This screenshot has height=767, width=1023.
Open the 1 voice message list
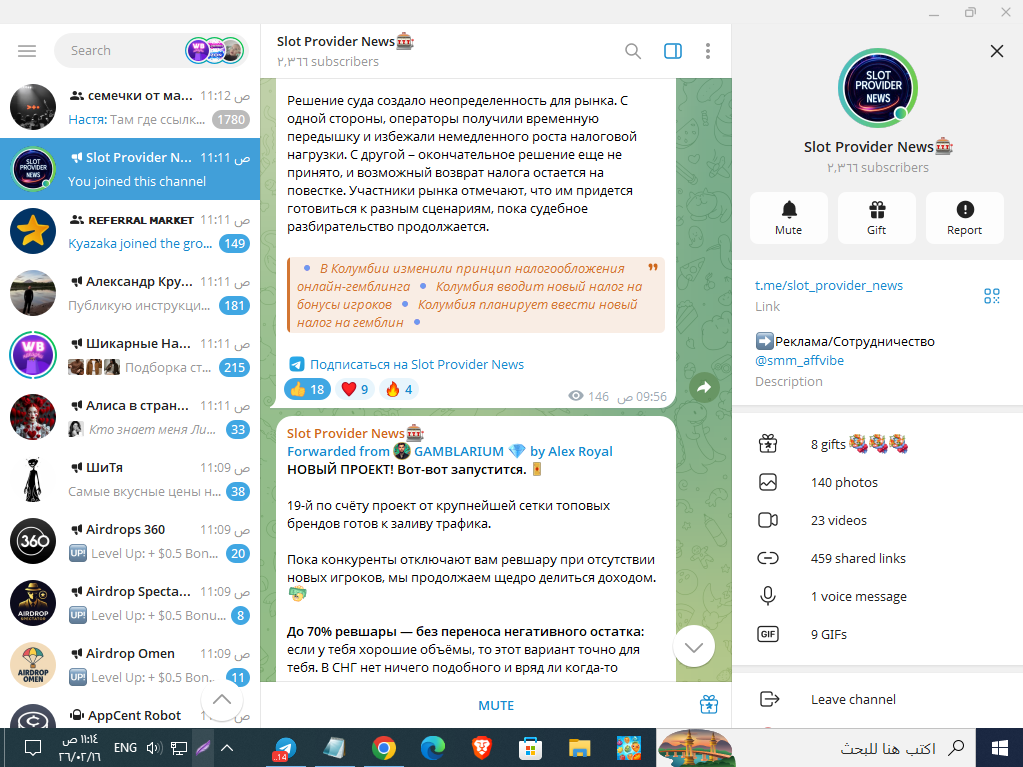click(x=878, y=596)
